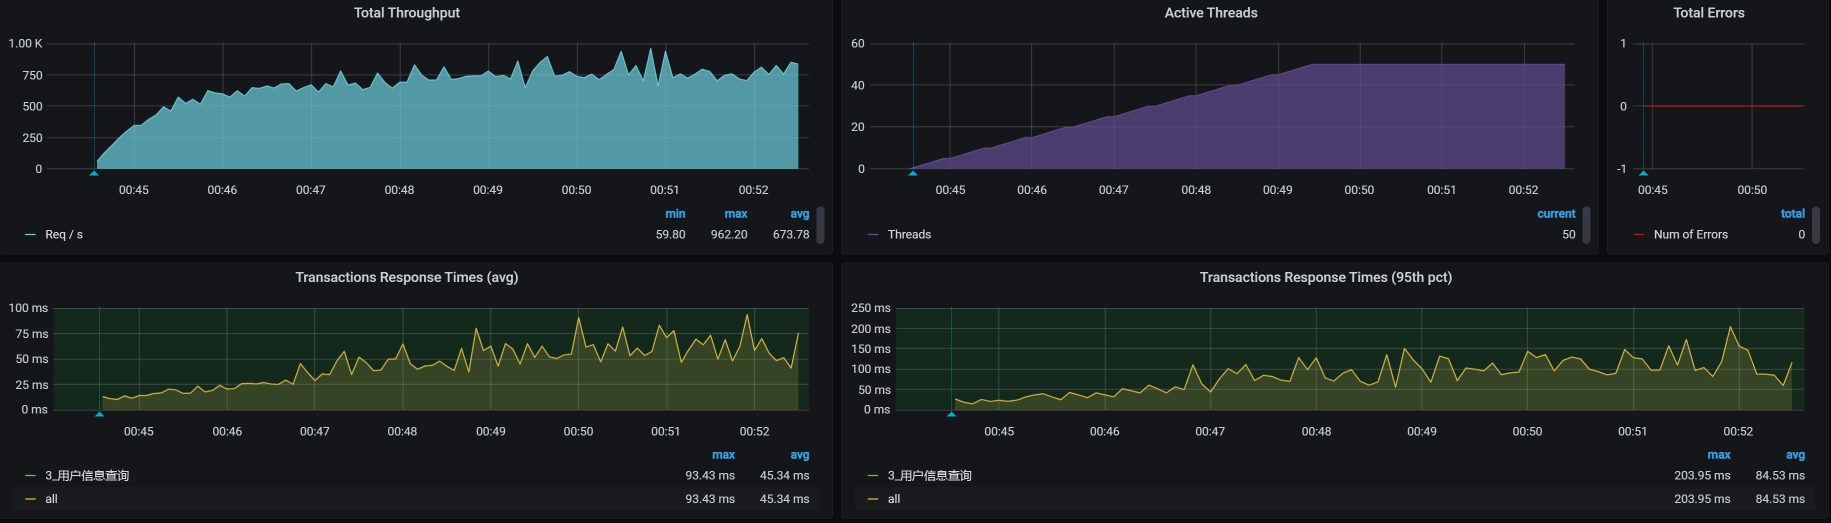Click the annotation marker under Total Errors chart
The width and height of the screenshot is (1831, 523).
[x=1643, y=173]
